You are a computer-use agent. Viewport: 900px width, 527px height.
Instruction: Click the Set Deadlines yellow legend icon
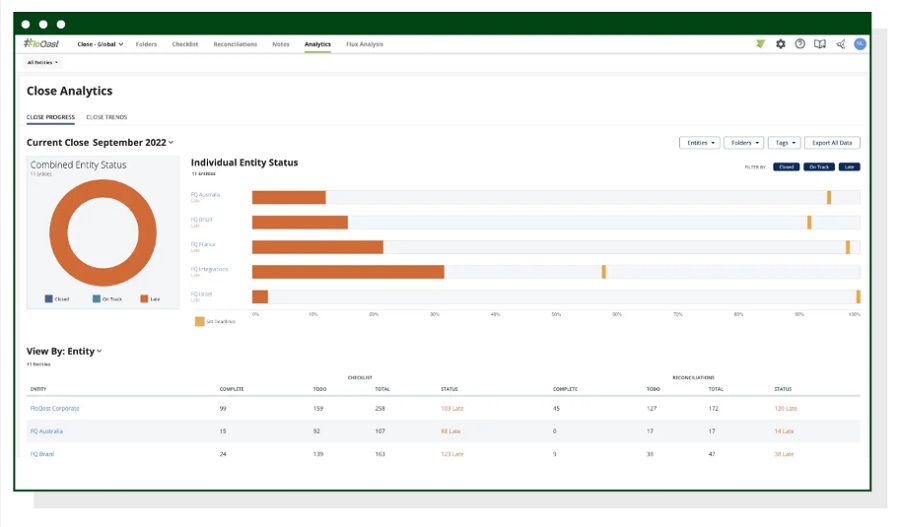click(x=199, y=321)
